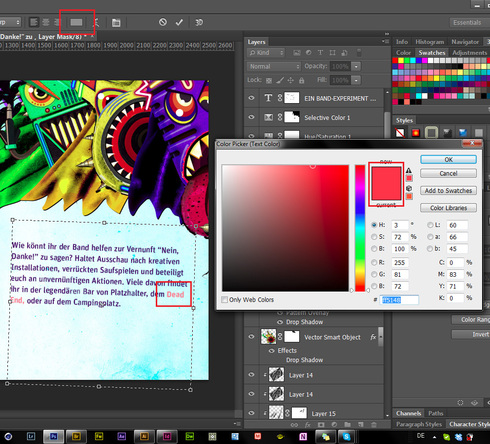490x444 pixels.
Task: Lock layer position icon
Action: click(291, 80)
